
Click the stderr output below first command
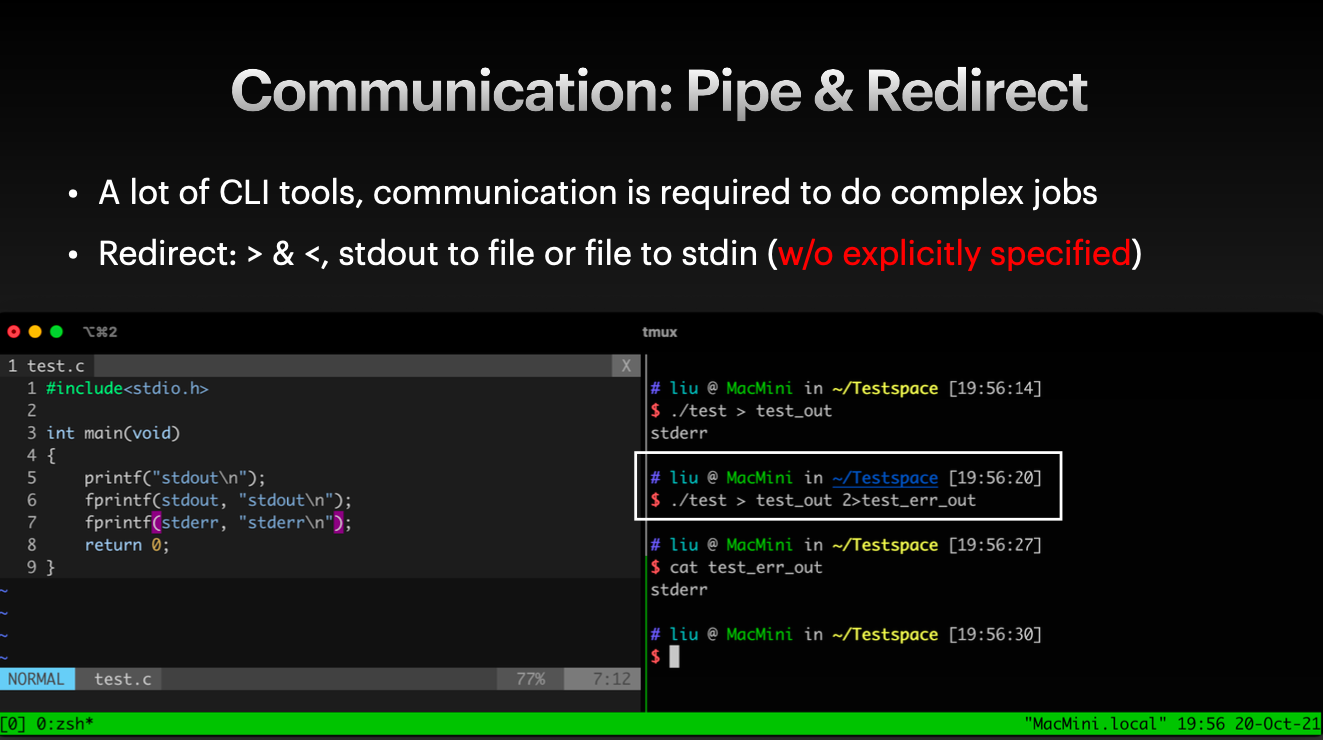[679, 433]
